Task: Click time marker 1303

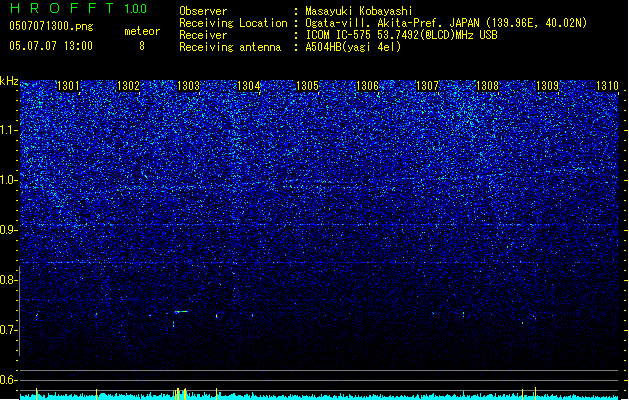Action: 188,86
